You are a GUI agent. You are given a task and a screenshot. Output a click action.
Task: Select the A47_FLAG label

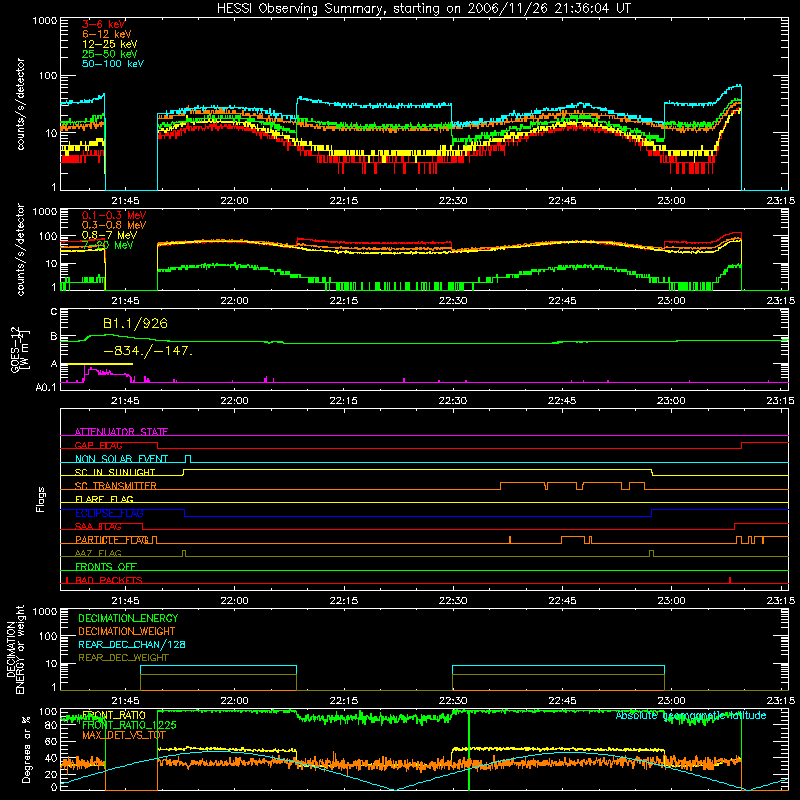(98, 553)
